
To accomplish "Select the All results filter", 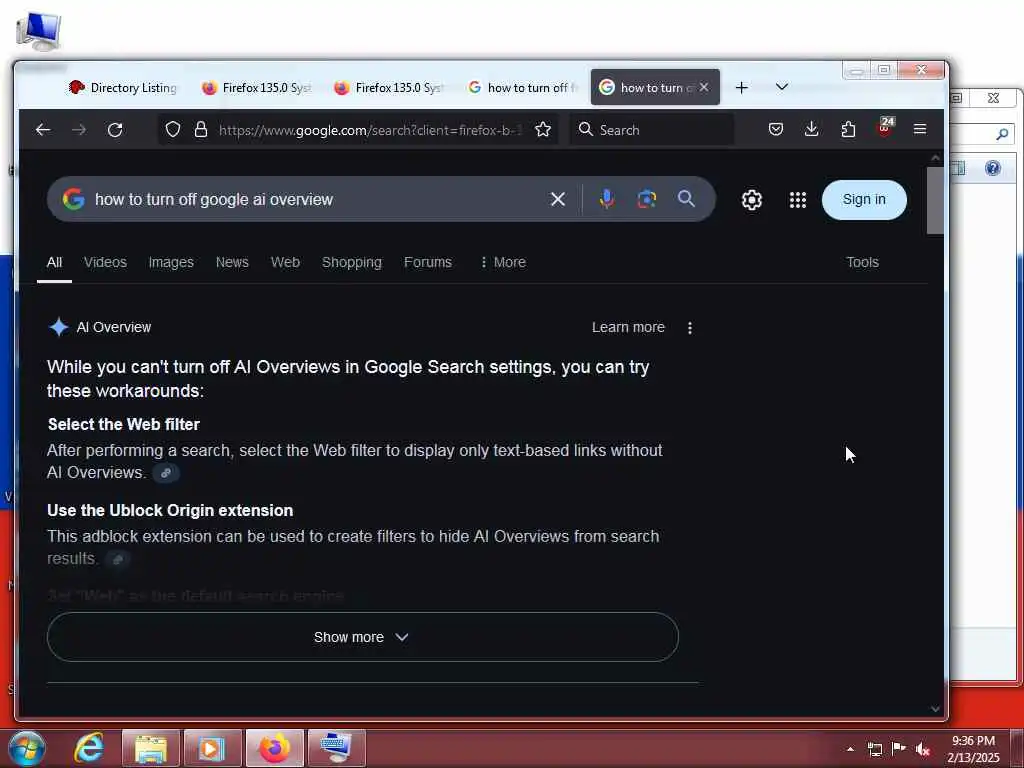I will [54, 263].
